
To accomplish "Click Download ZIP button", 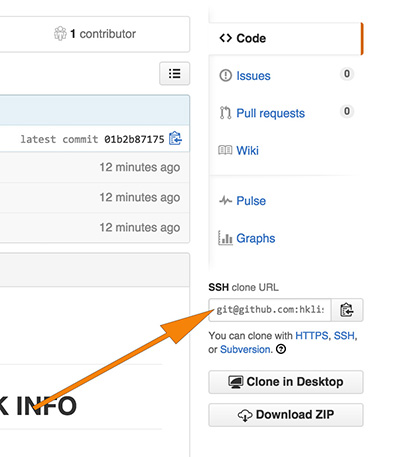I will click(286, 415).
